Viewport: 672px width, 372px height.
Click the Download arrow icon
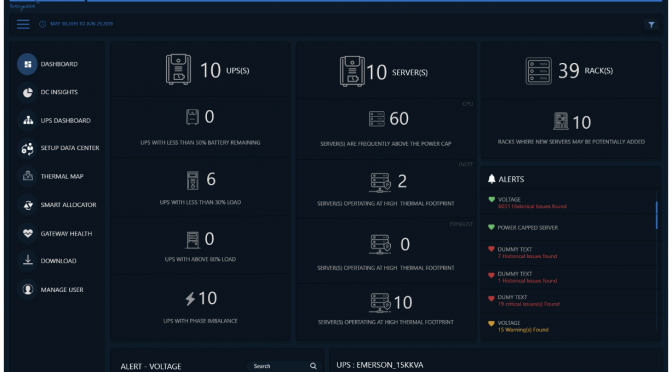pyautogui.click(x=27, y=261)
